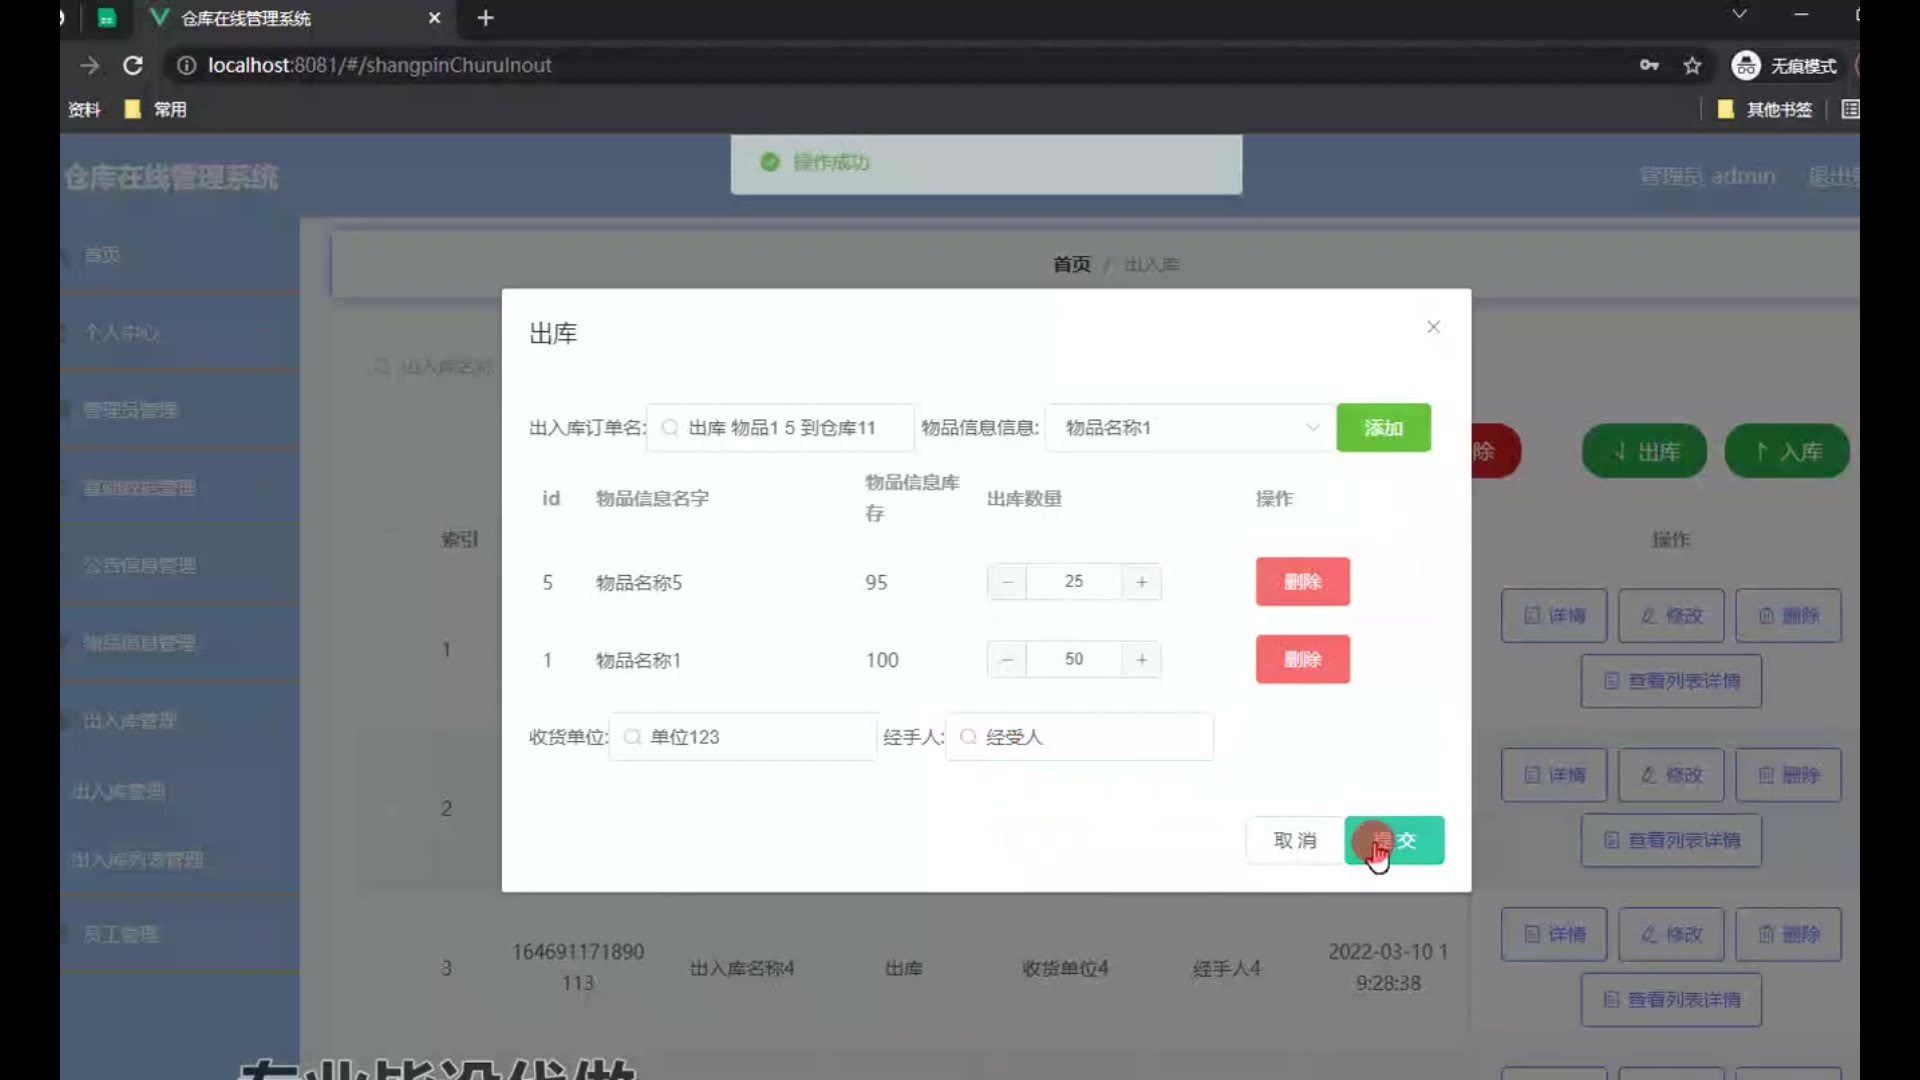Click 删除 button in table row 3
This screenshot has width=1920, height=1080.
1788,935
